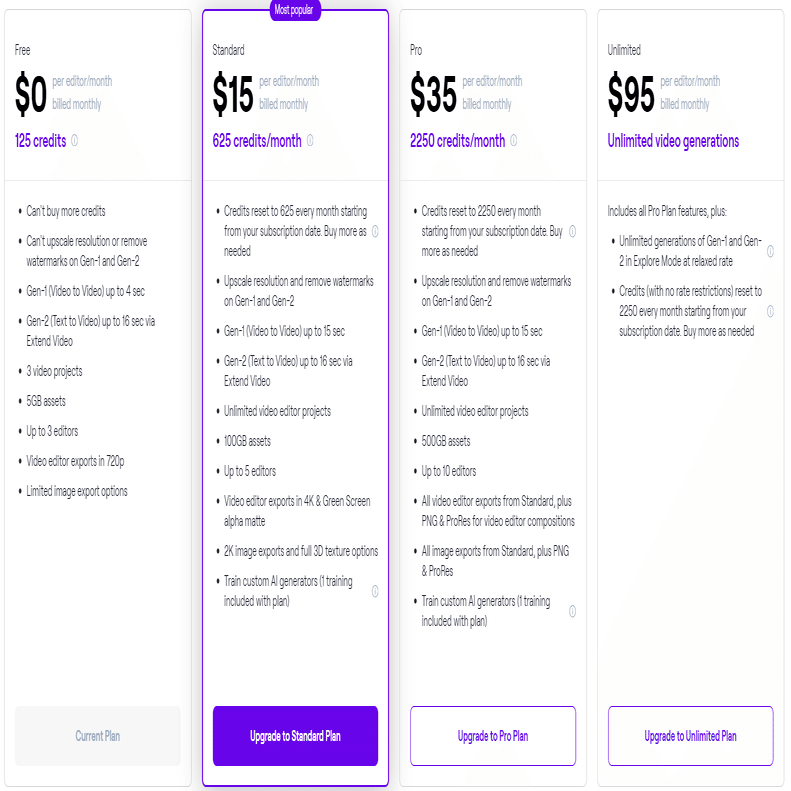The image size is (791, 791).
Task: Click the 625 credits/month label
Action: tap(257, 141)
